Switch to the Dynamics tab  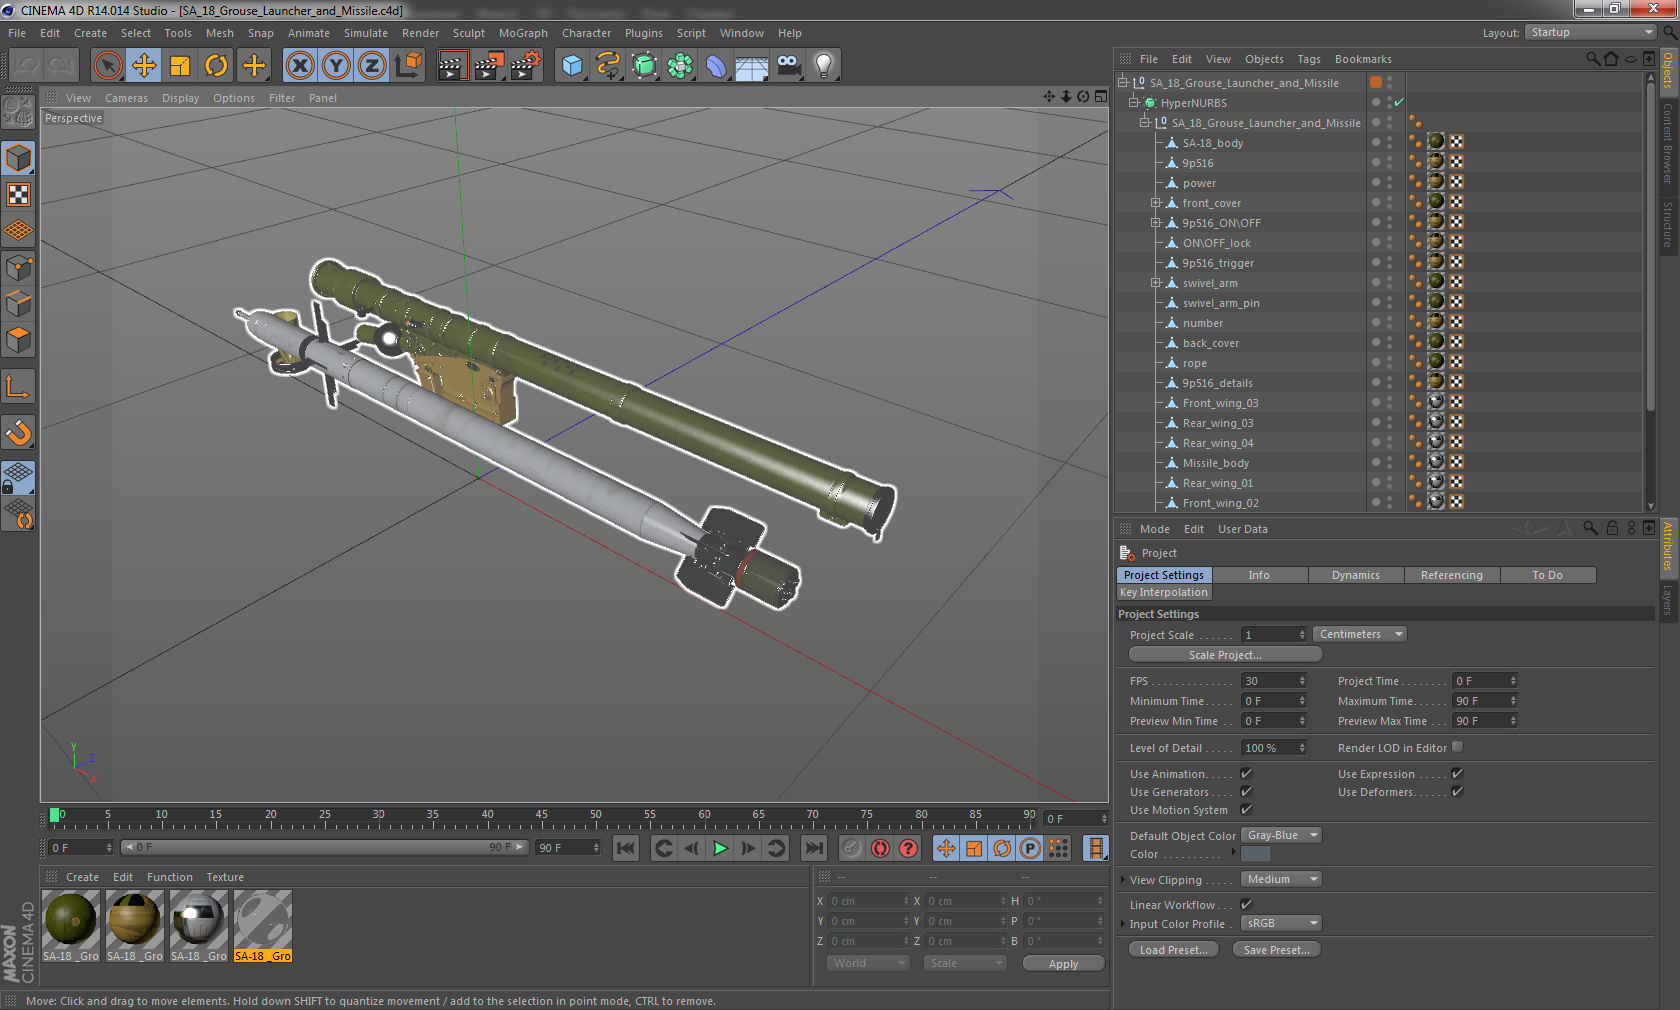tap(1355, 575)
